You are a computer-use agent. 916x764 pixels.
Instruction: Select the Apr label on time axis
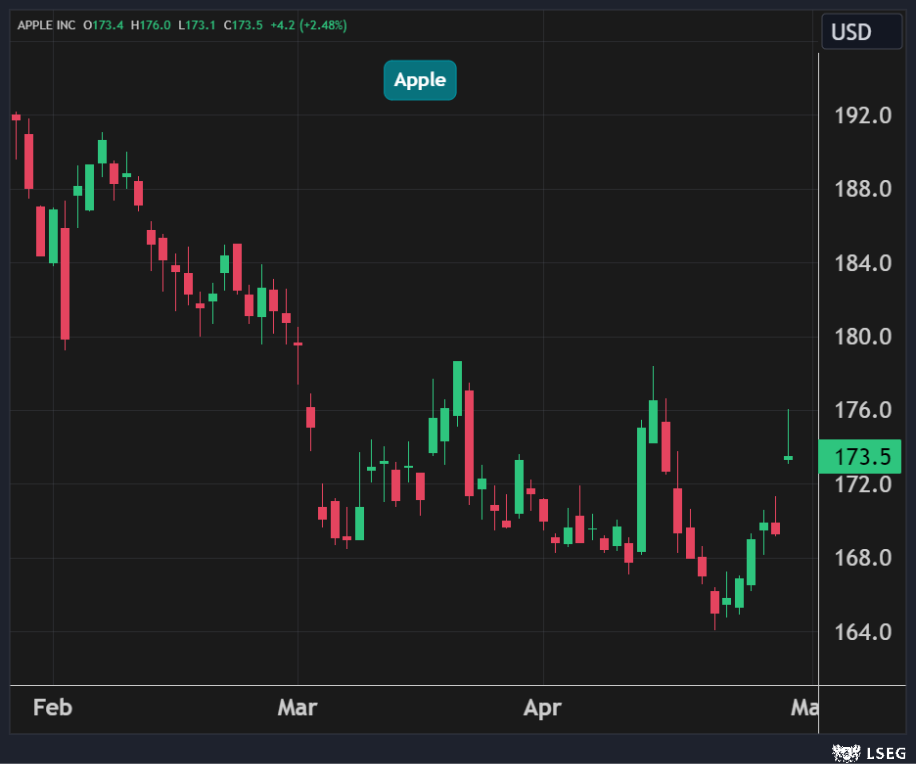click(542, 708)
